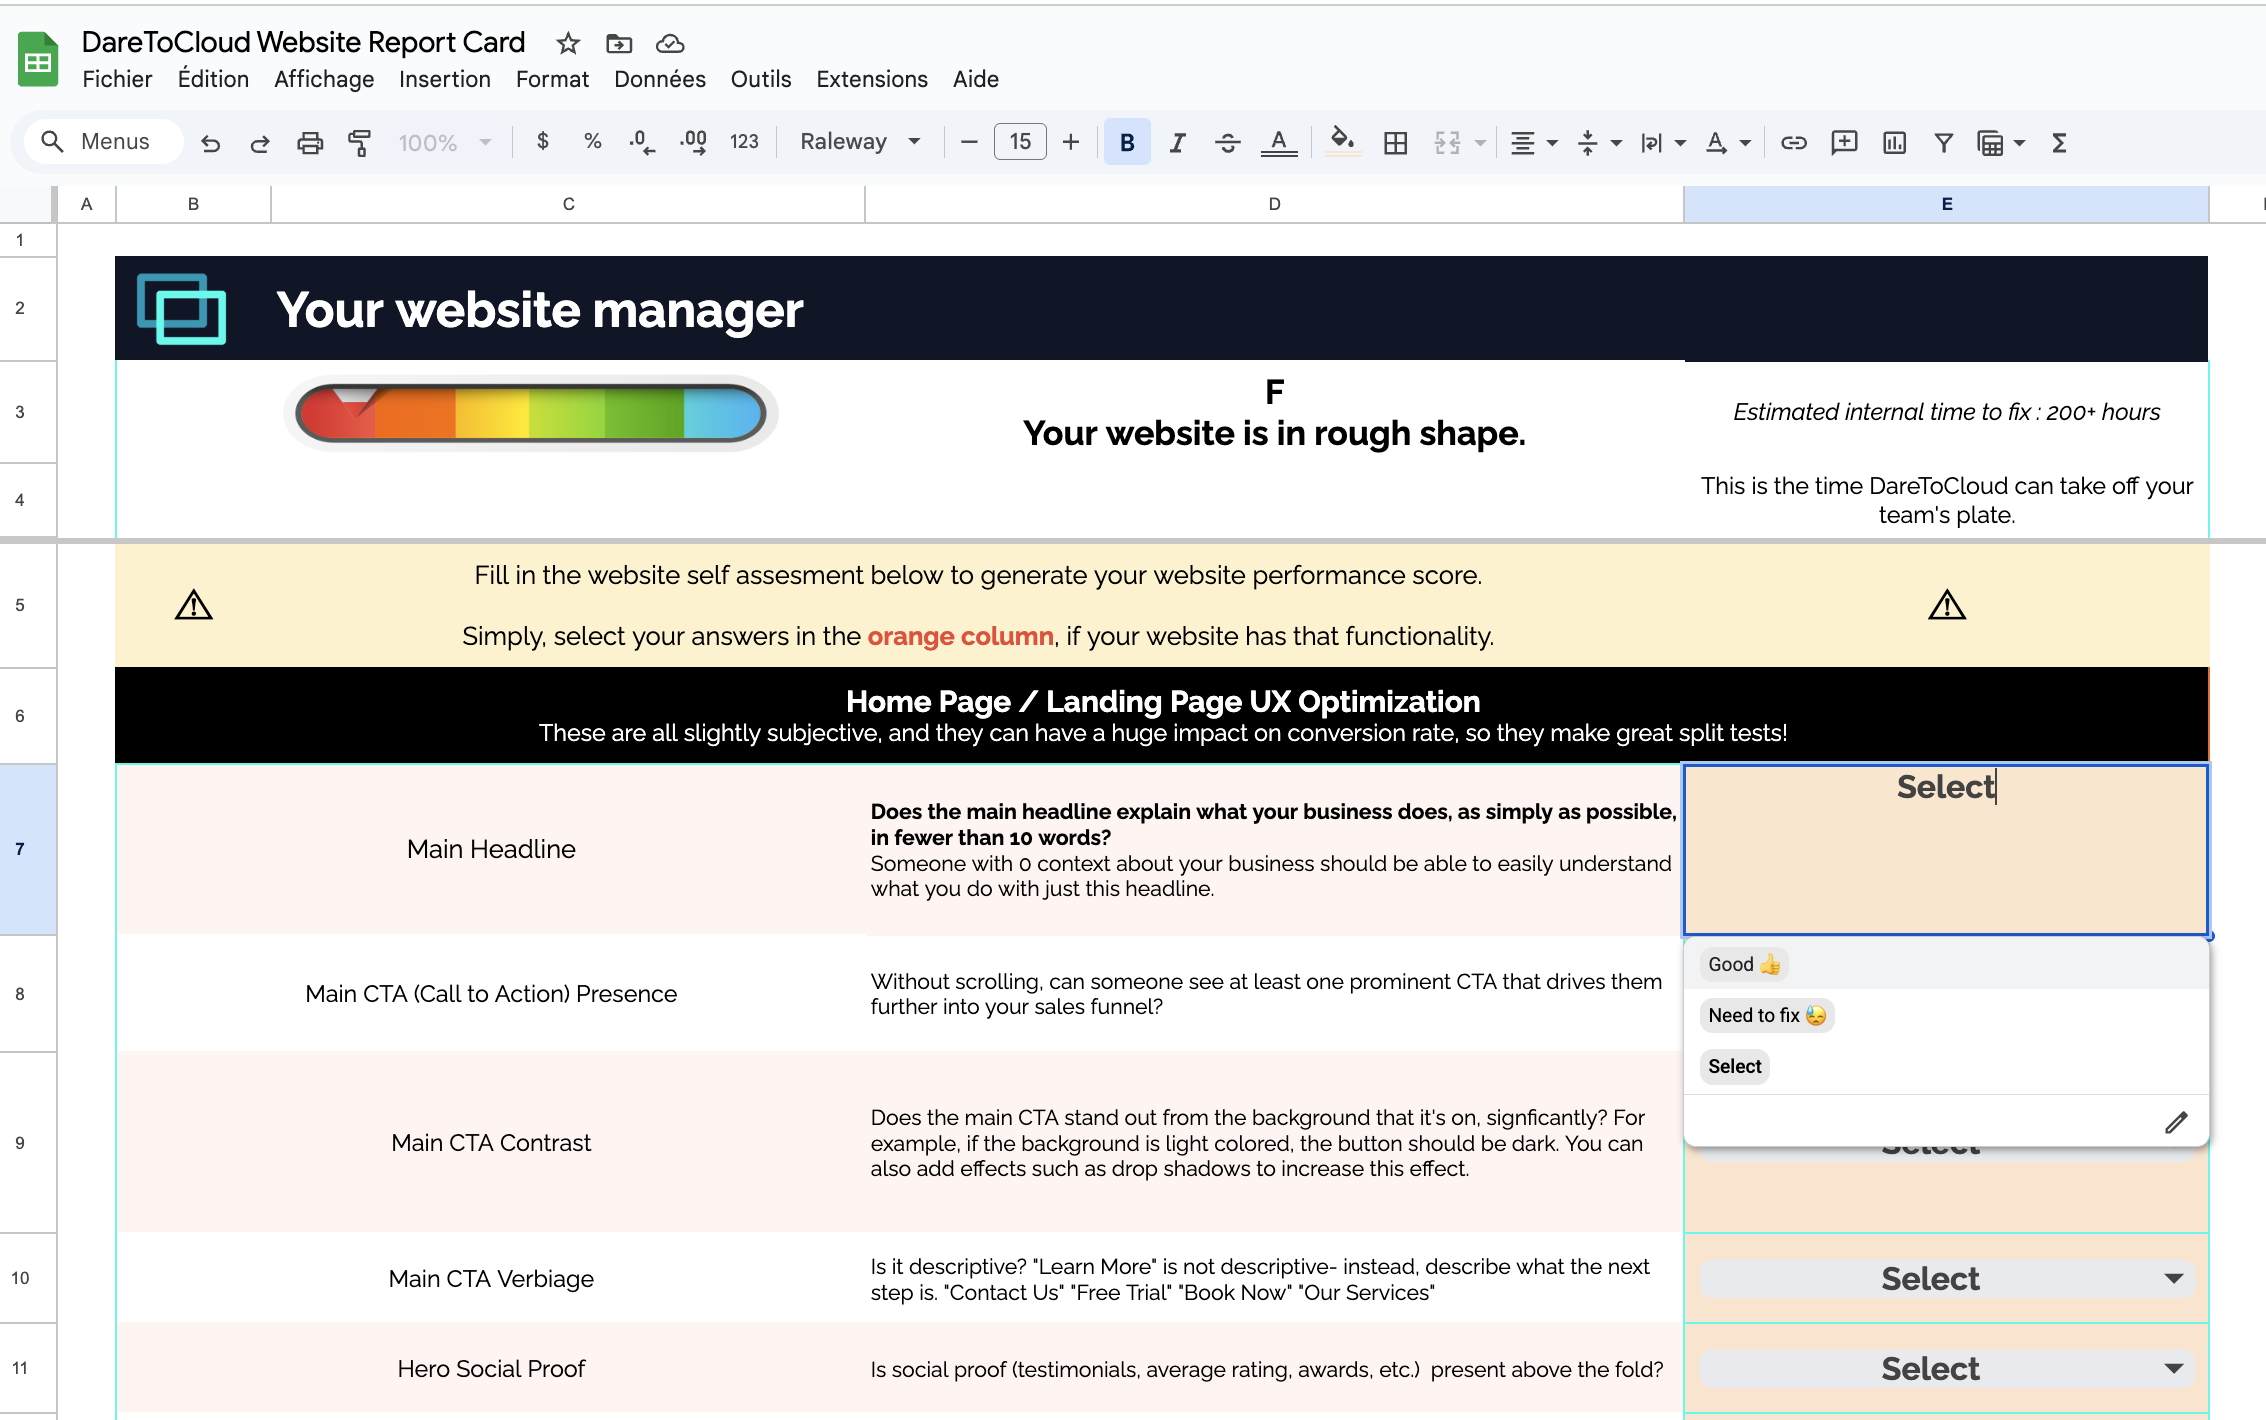Click the pencil to edit dropdown options
Viewport: 2266px width, 1420px height.
tap(2177, 1122)
